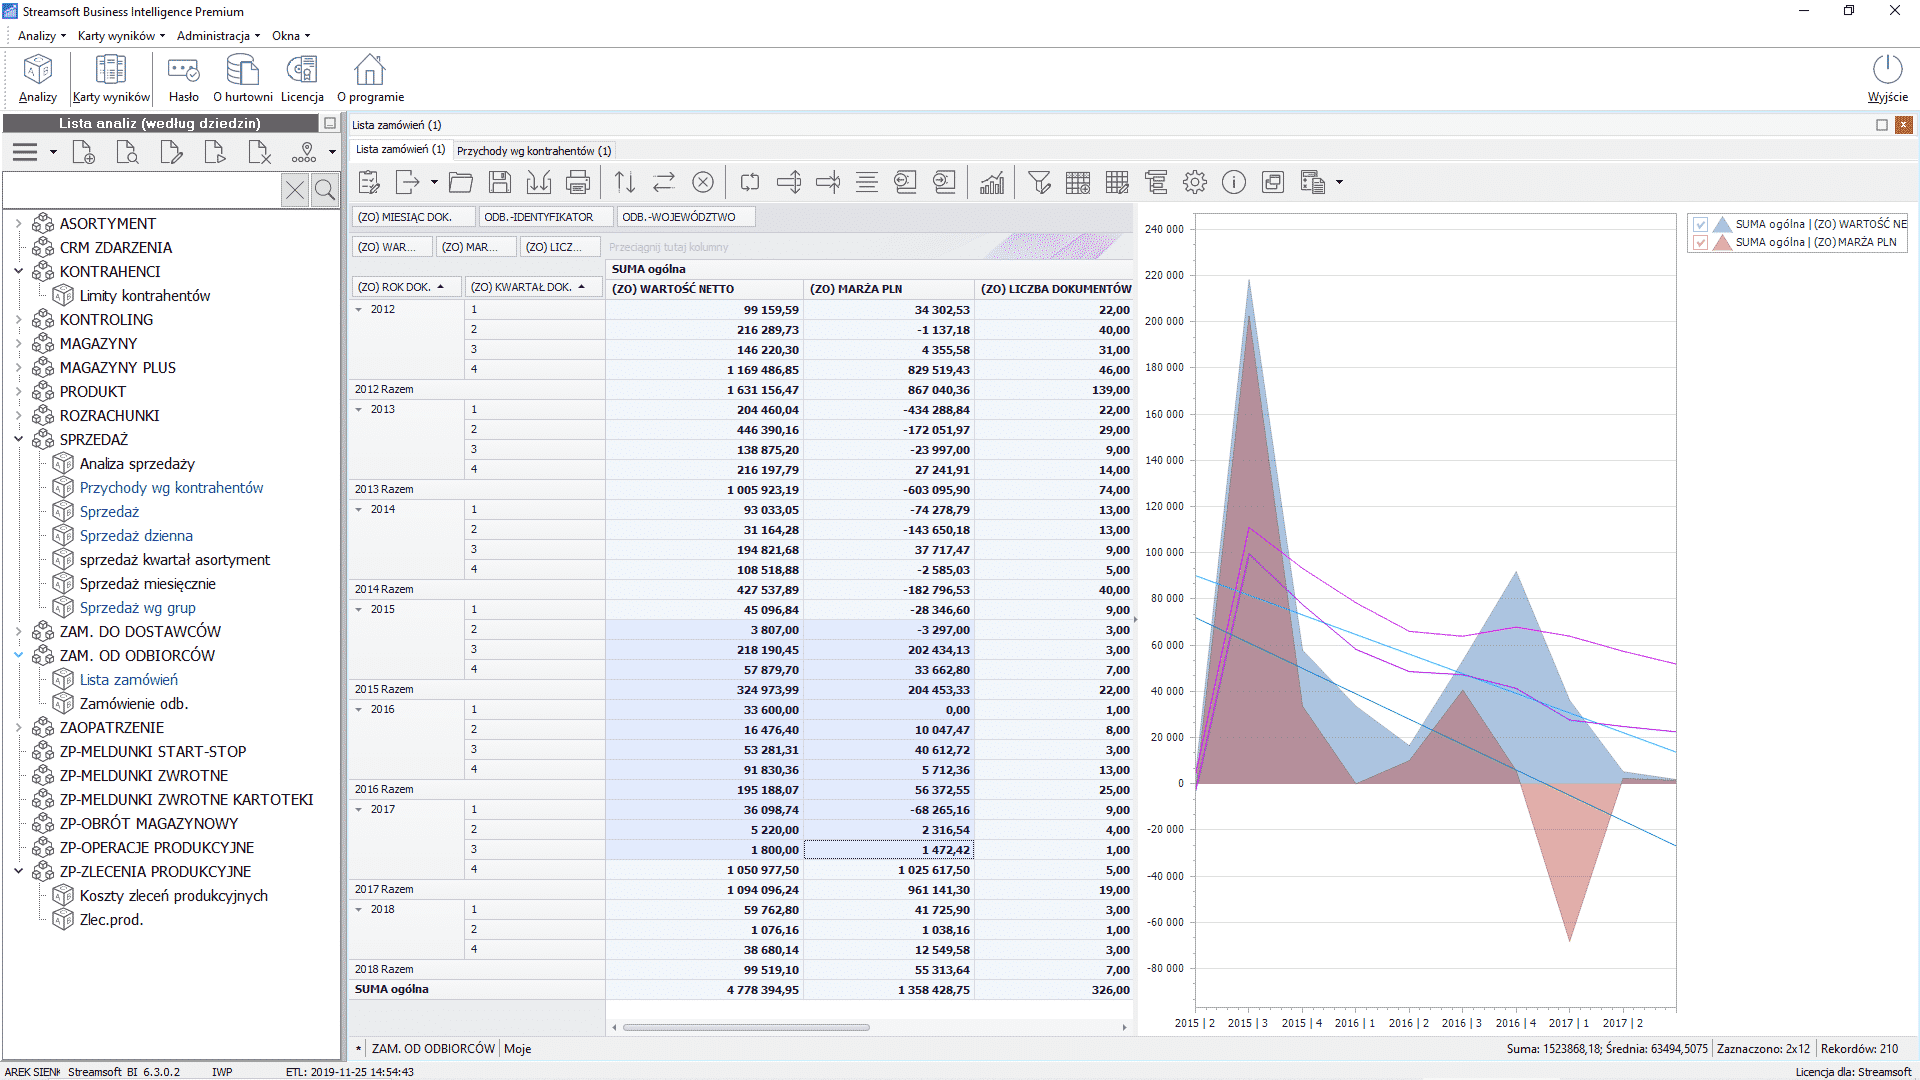Viewport: 1920px width, 1080px height.
Task: Uncheck the SUMA ogólna WARTOŚĆ NETTO legend checkbox
Action: [1702, 224]
